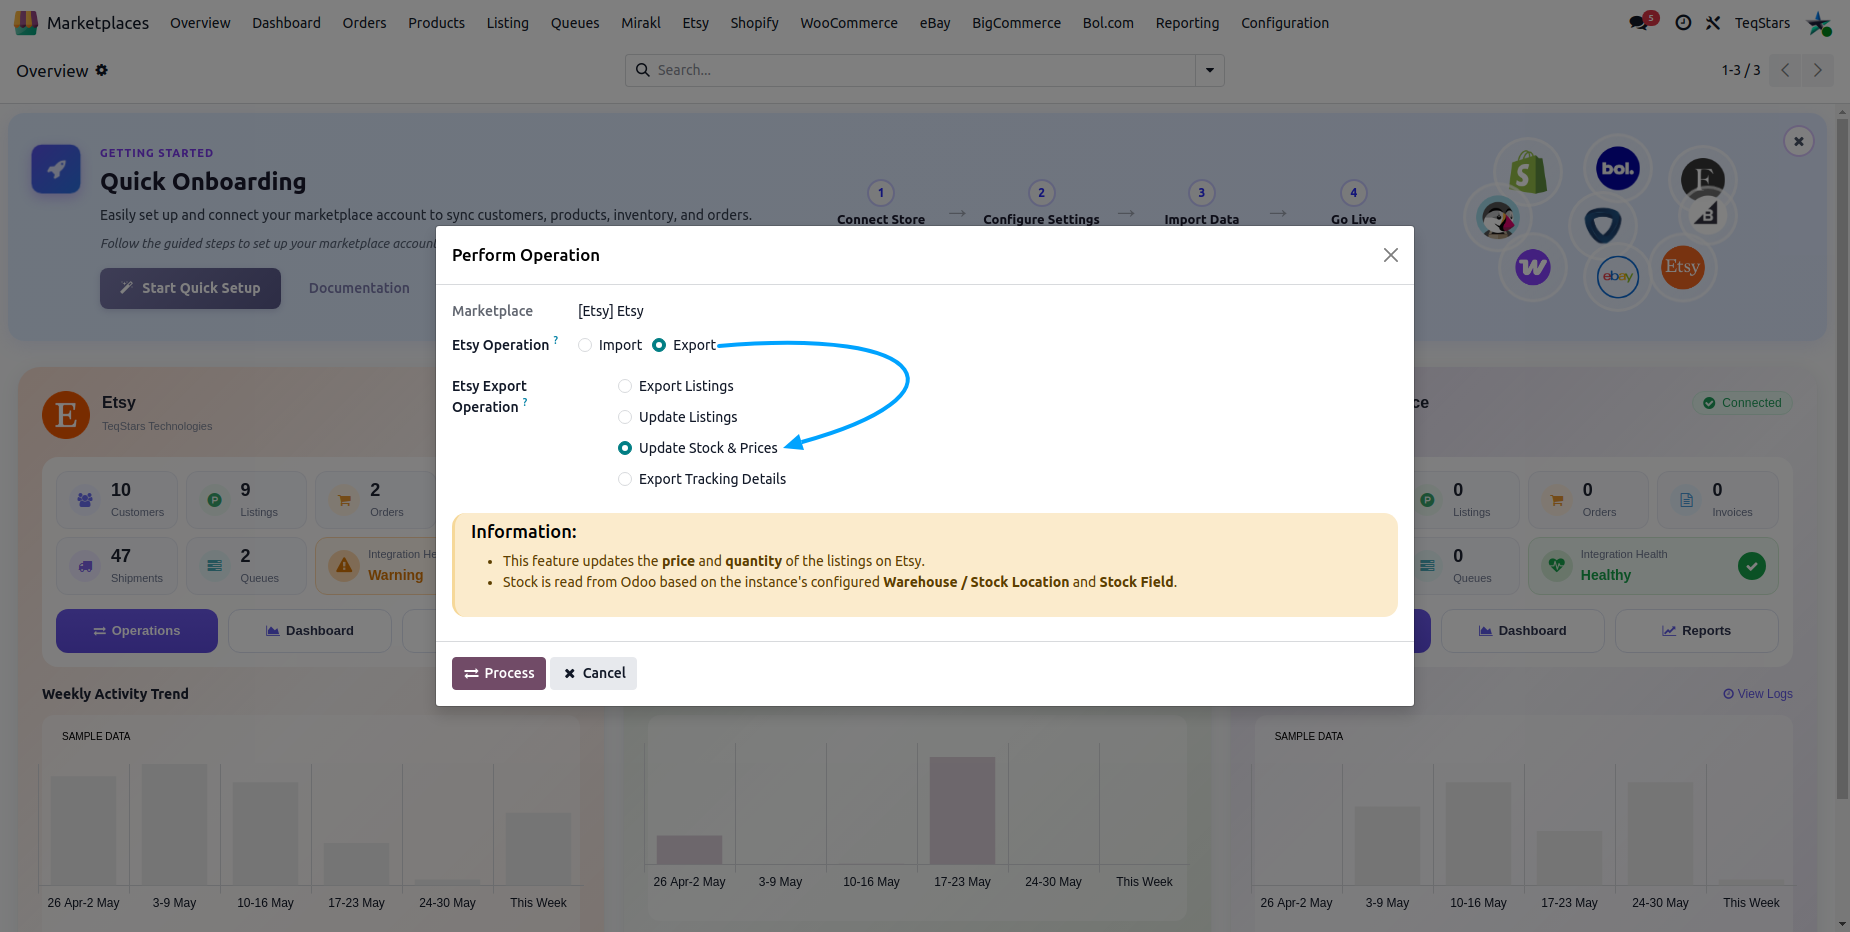1850x932 pixels.
Task: Click the orange Etsy logo in onboarding banner
Action: point(1682,267)
